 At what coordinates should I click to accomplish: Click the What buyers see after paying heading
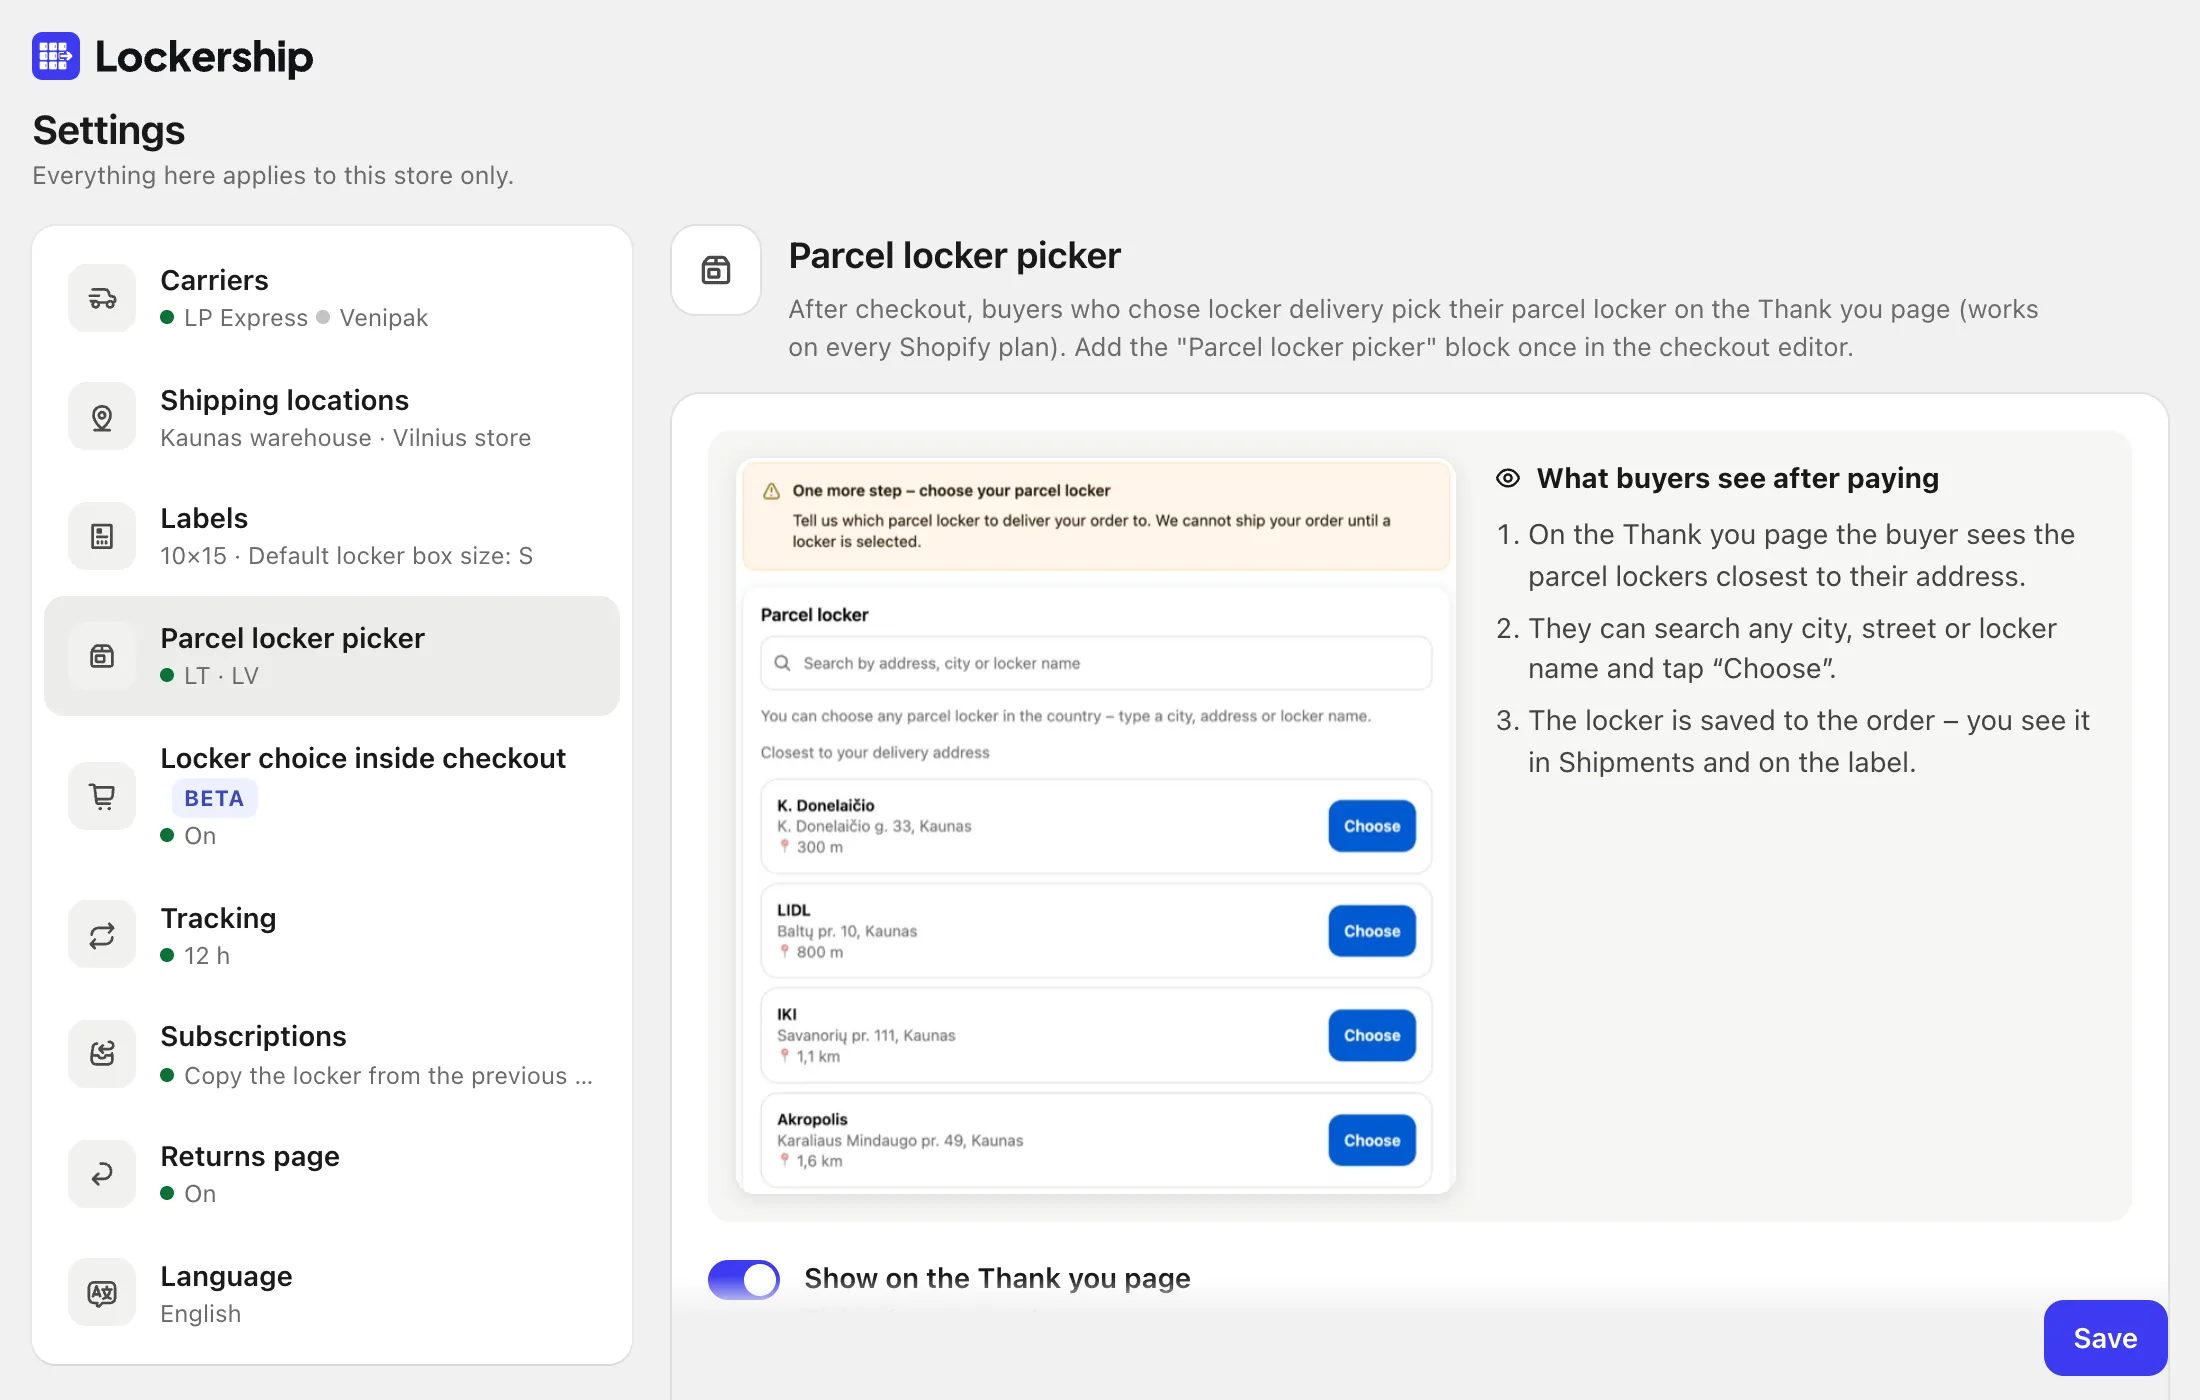(x=1737, y=478)
